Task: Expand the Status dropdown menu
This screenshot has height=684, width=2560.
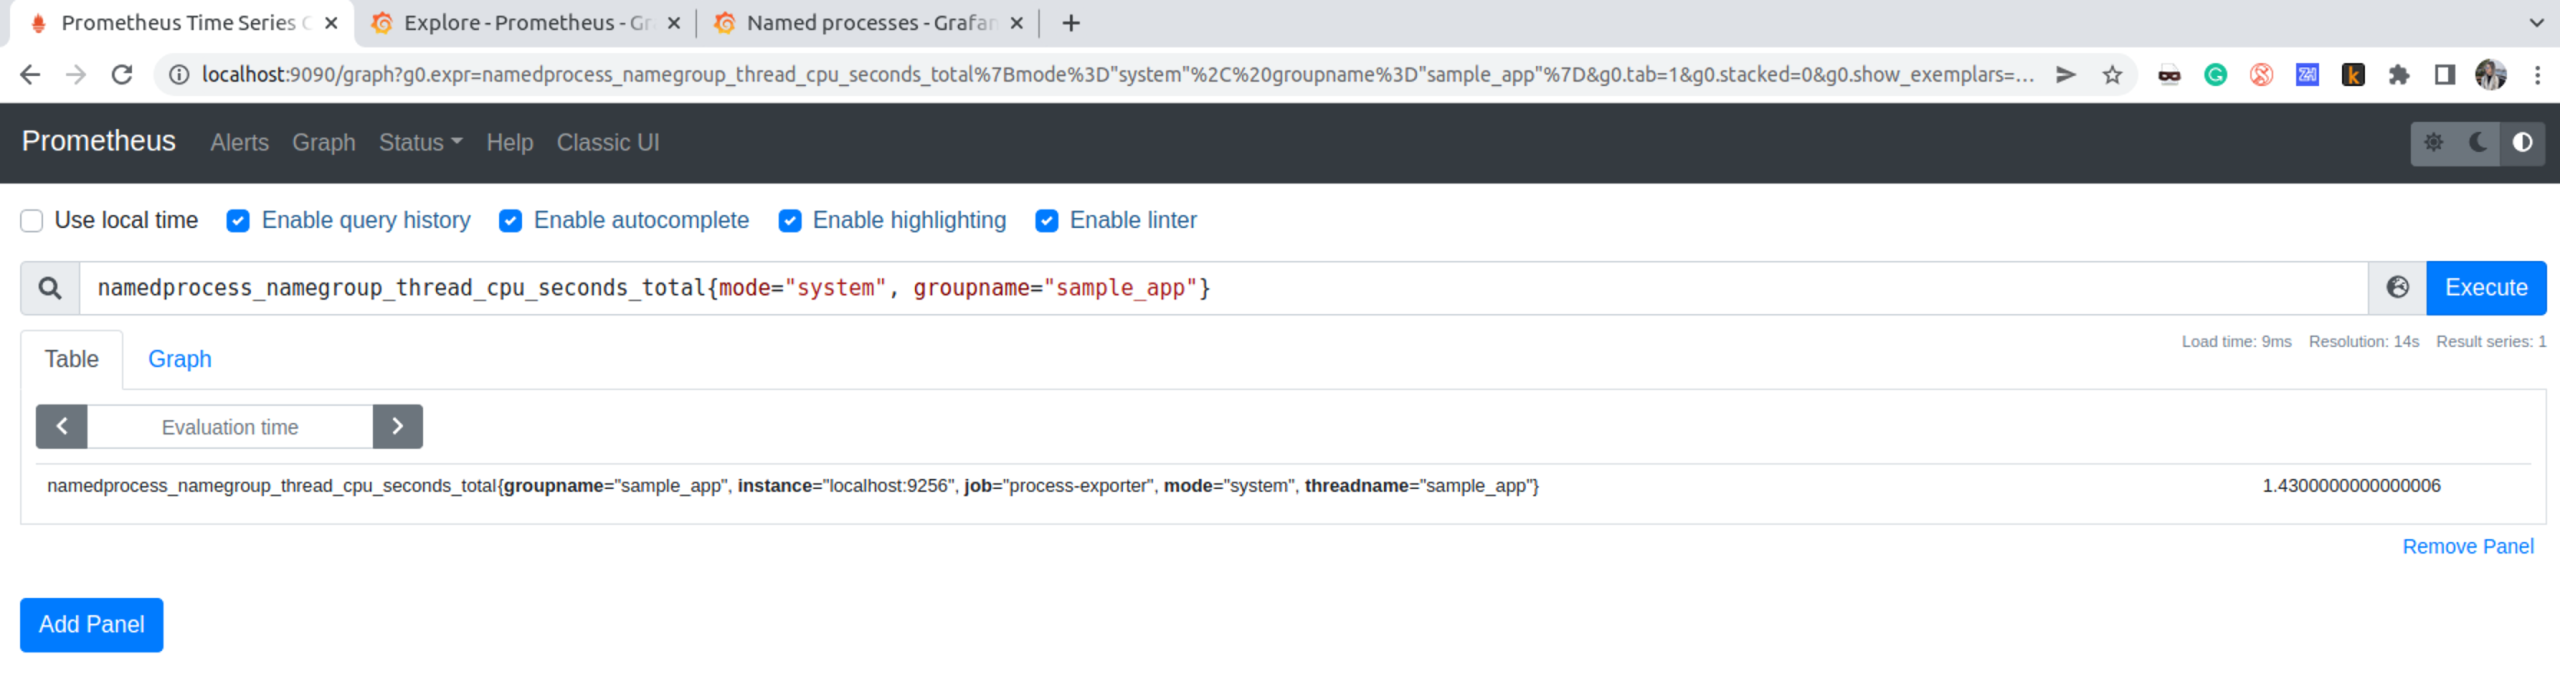Action: click(x=420, y=143)
